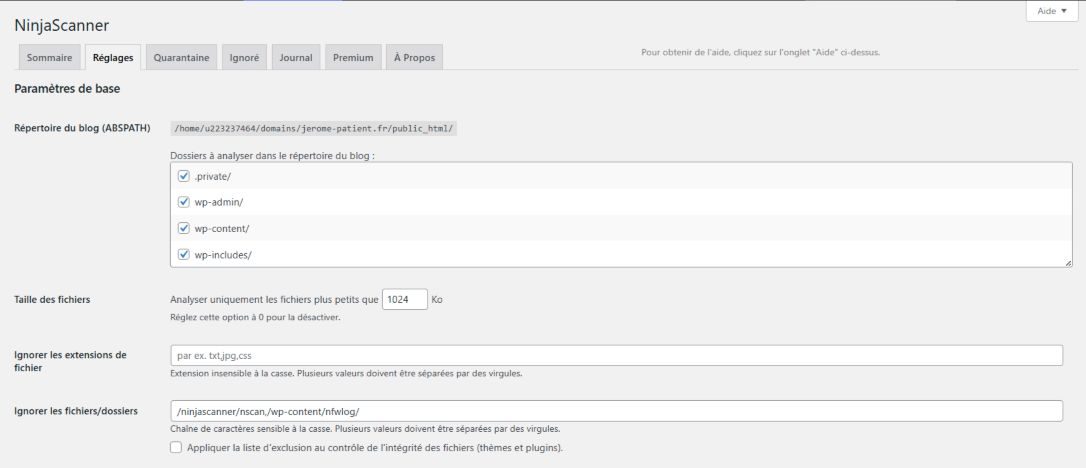
Task: Click the NinjaScanner page title
Action: point(62,25)
